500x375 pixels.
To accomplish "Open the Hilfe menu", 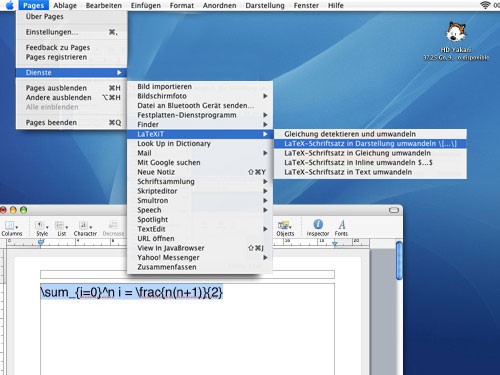I will 336,5.
